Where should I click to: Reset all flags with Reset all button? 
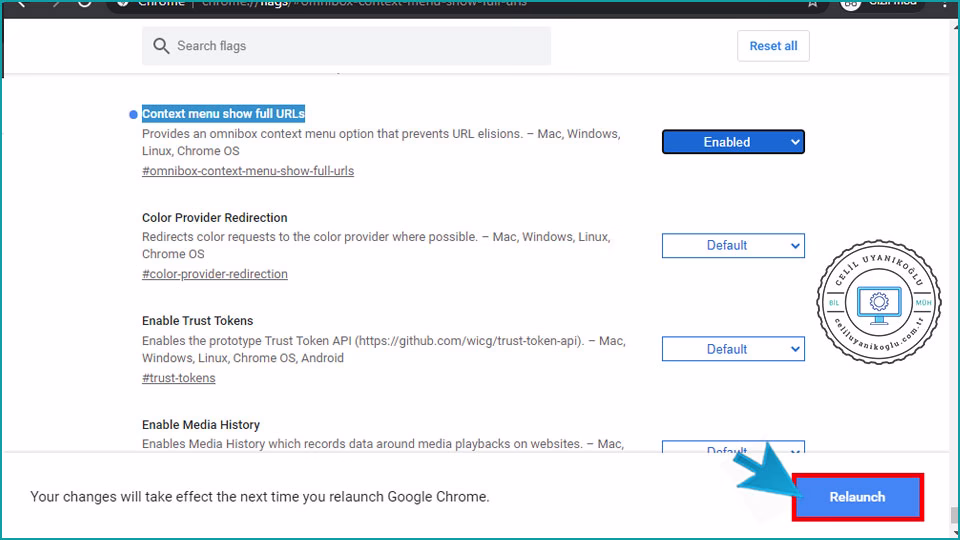[x=773, y=46]
